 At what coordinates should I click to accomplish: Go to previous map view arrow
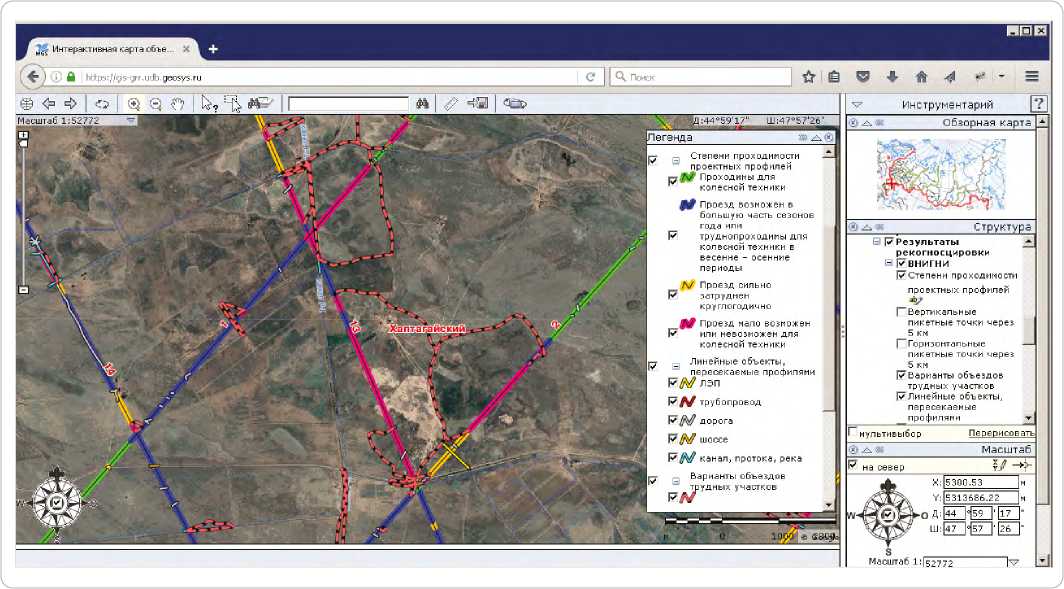(49, 104)
